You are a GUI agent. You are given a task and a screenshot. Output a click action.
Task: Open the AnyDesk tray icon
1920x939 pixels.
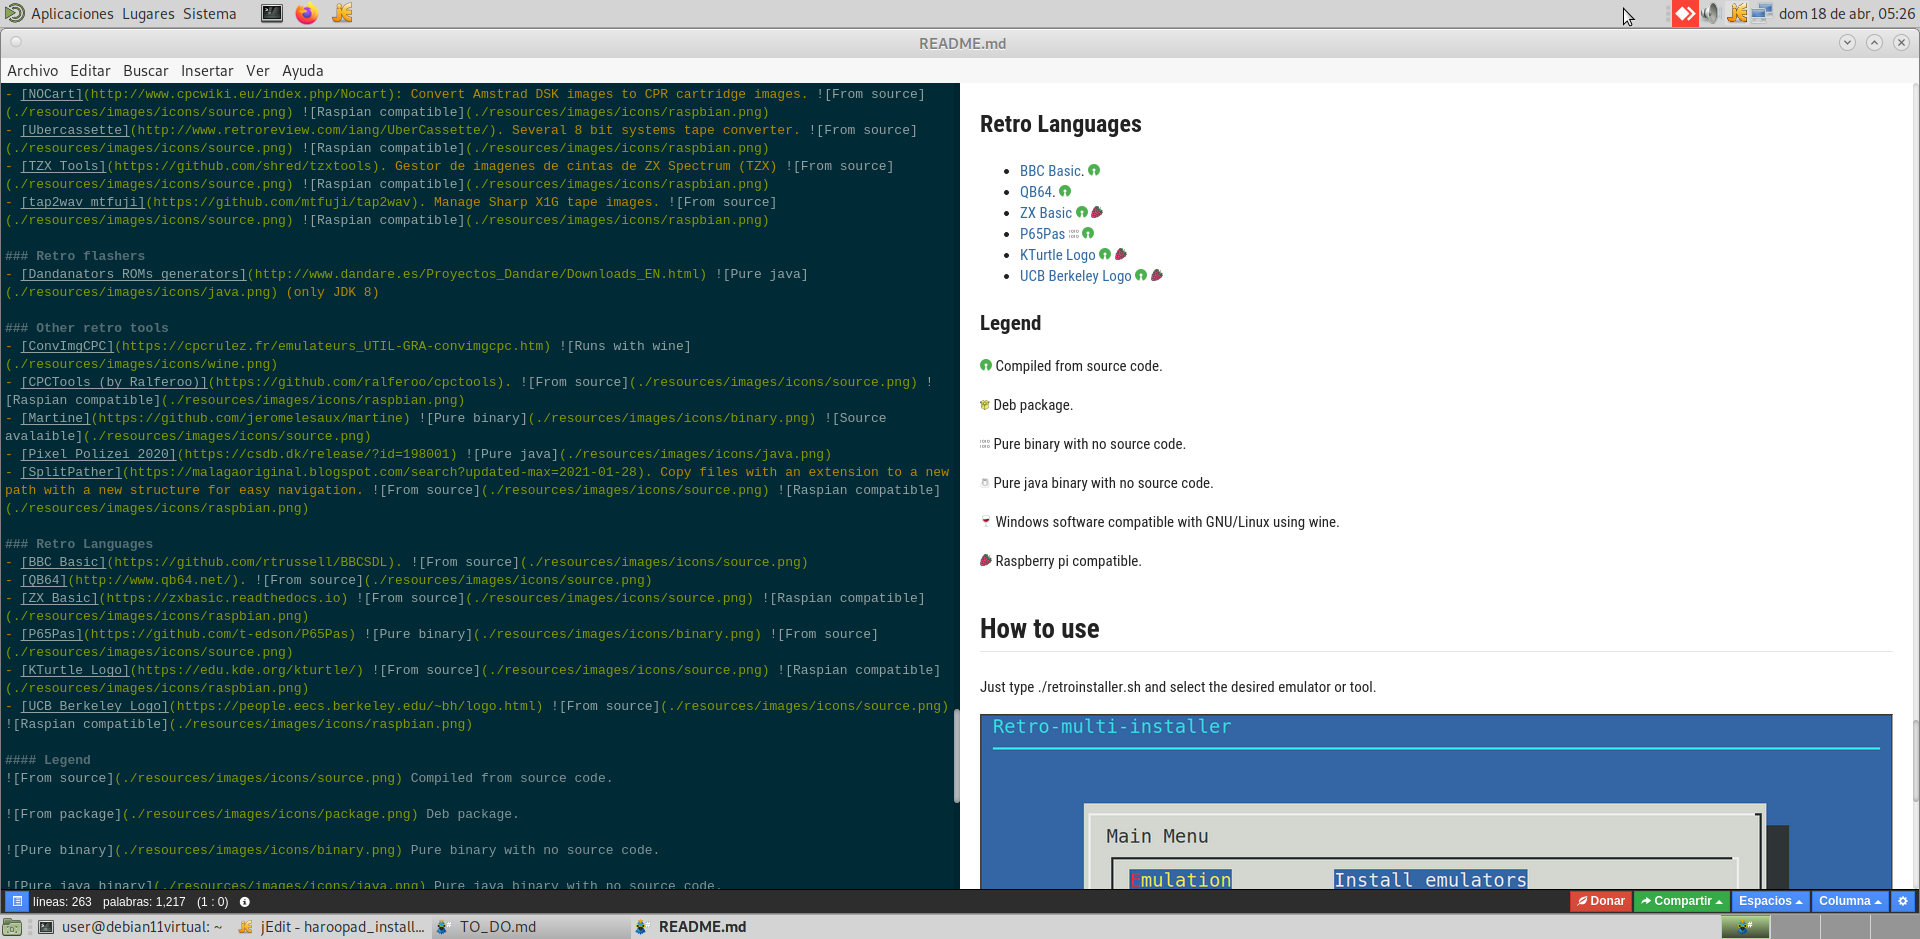(x=1685, y=13)
